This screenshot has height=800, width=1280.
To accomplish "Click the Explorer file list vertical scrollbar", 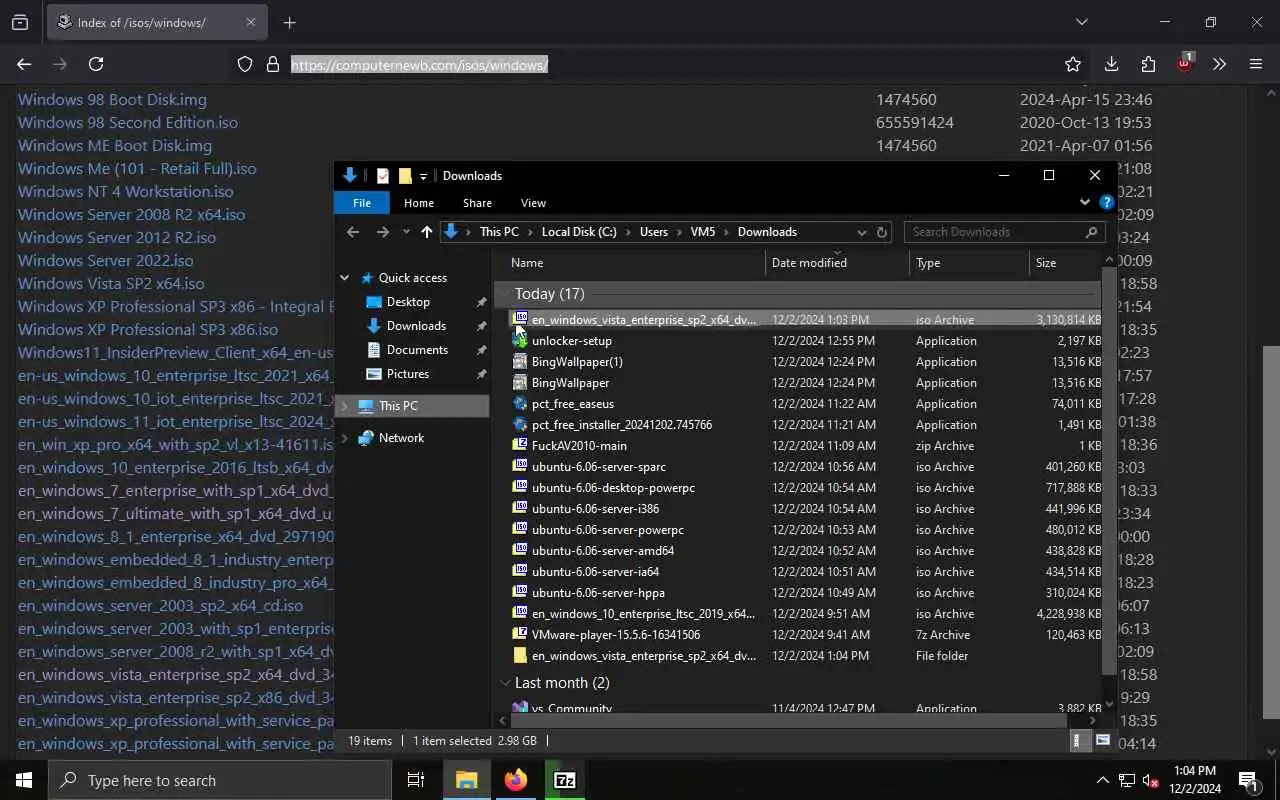I will click(x=1108, y=470).
